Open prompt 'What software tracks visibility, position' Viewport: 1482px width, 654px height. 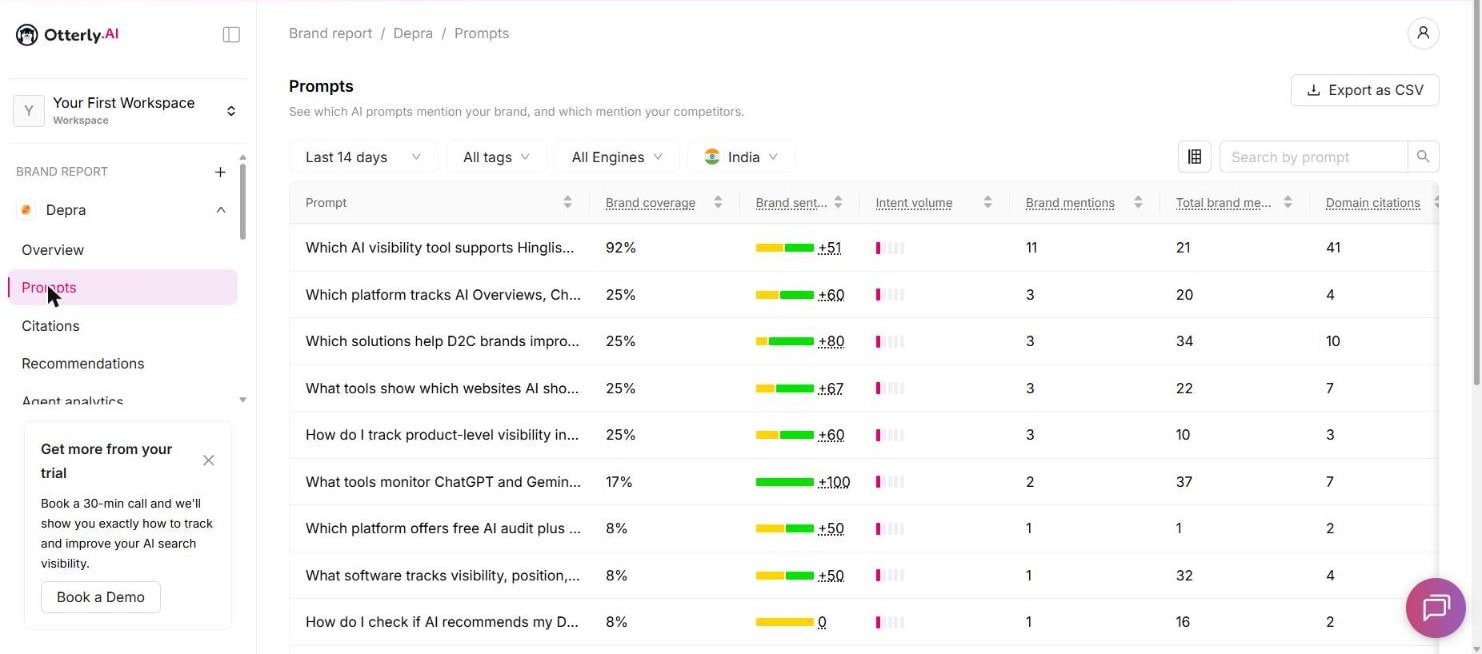(442, 575)
